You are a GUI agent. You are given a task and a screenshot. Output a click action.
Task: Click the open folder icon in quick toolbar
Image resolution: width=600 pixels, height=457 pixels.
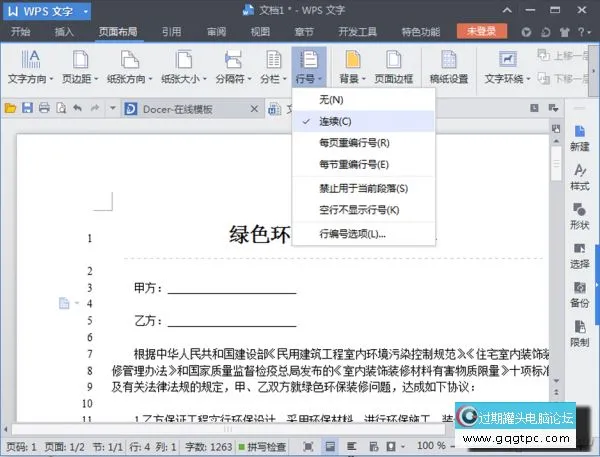(x=10, y=108)
